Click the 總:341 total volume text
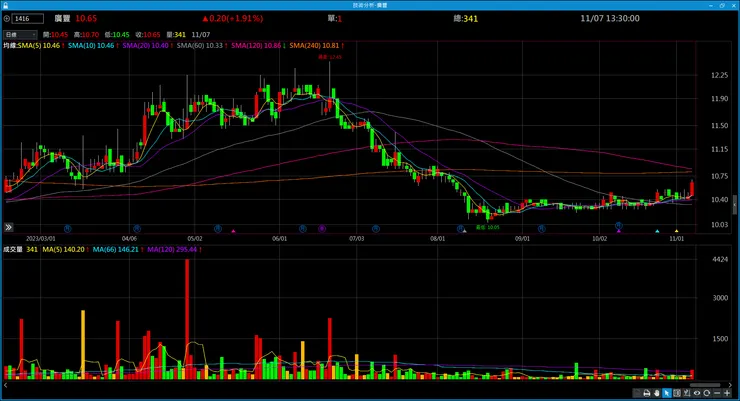This screenshot has width=740, height=401. tap(465, 18)
